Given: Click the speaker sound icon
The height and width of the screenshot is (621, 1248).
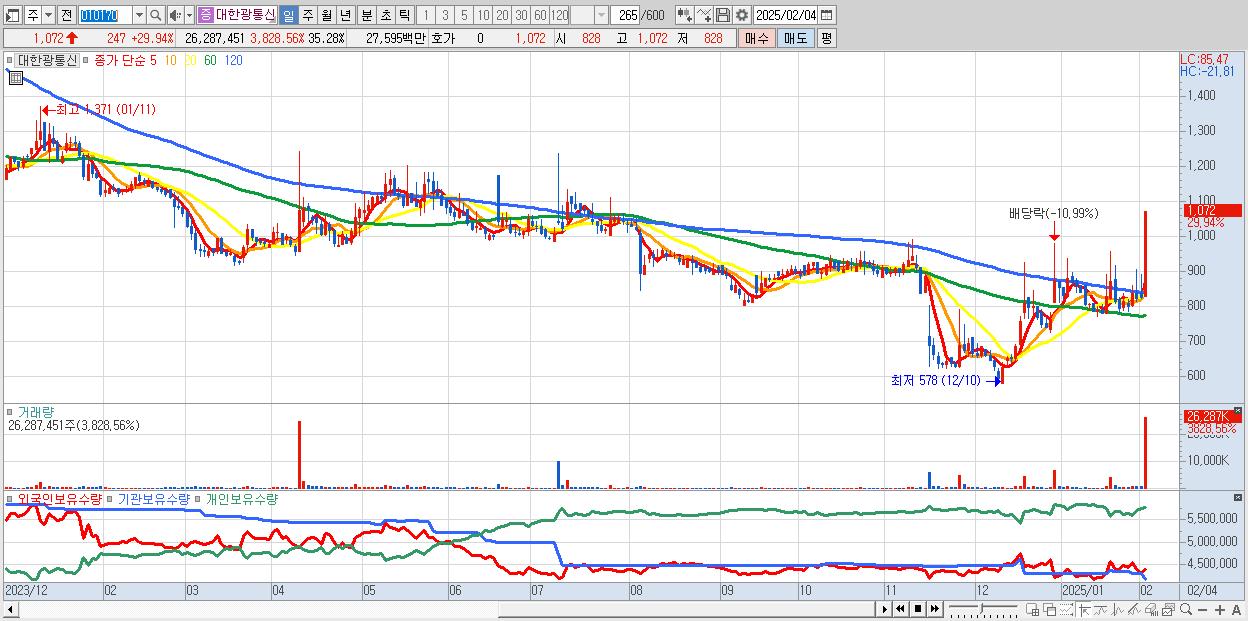Looking at the screenshot, I should click(x=175, y=15).
